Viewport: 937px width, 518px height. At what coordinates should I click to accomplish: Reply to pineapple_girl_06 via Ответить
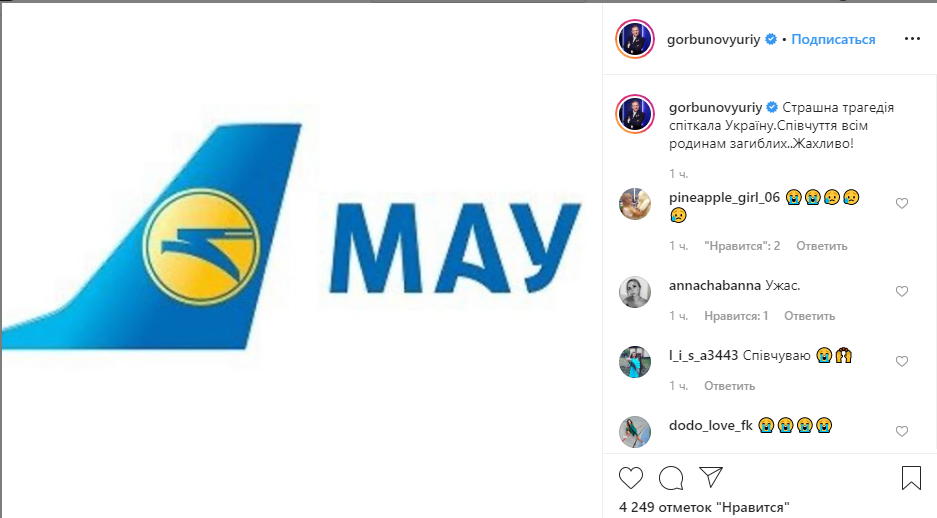[x=822, y=246]
